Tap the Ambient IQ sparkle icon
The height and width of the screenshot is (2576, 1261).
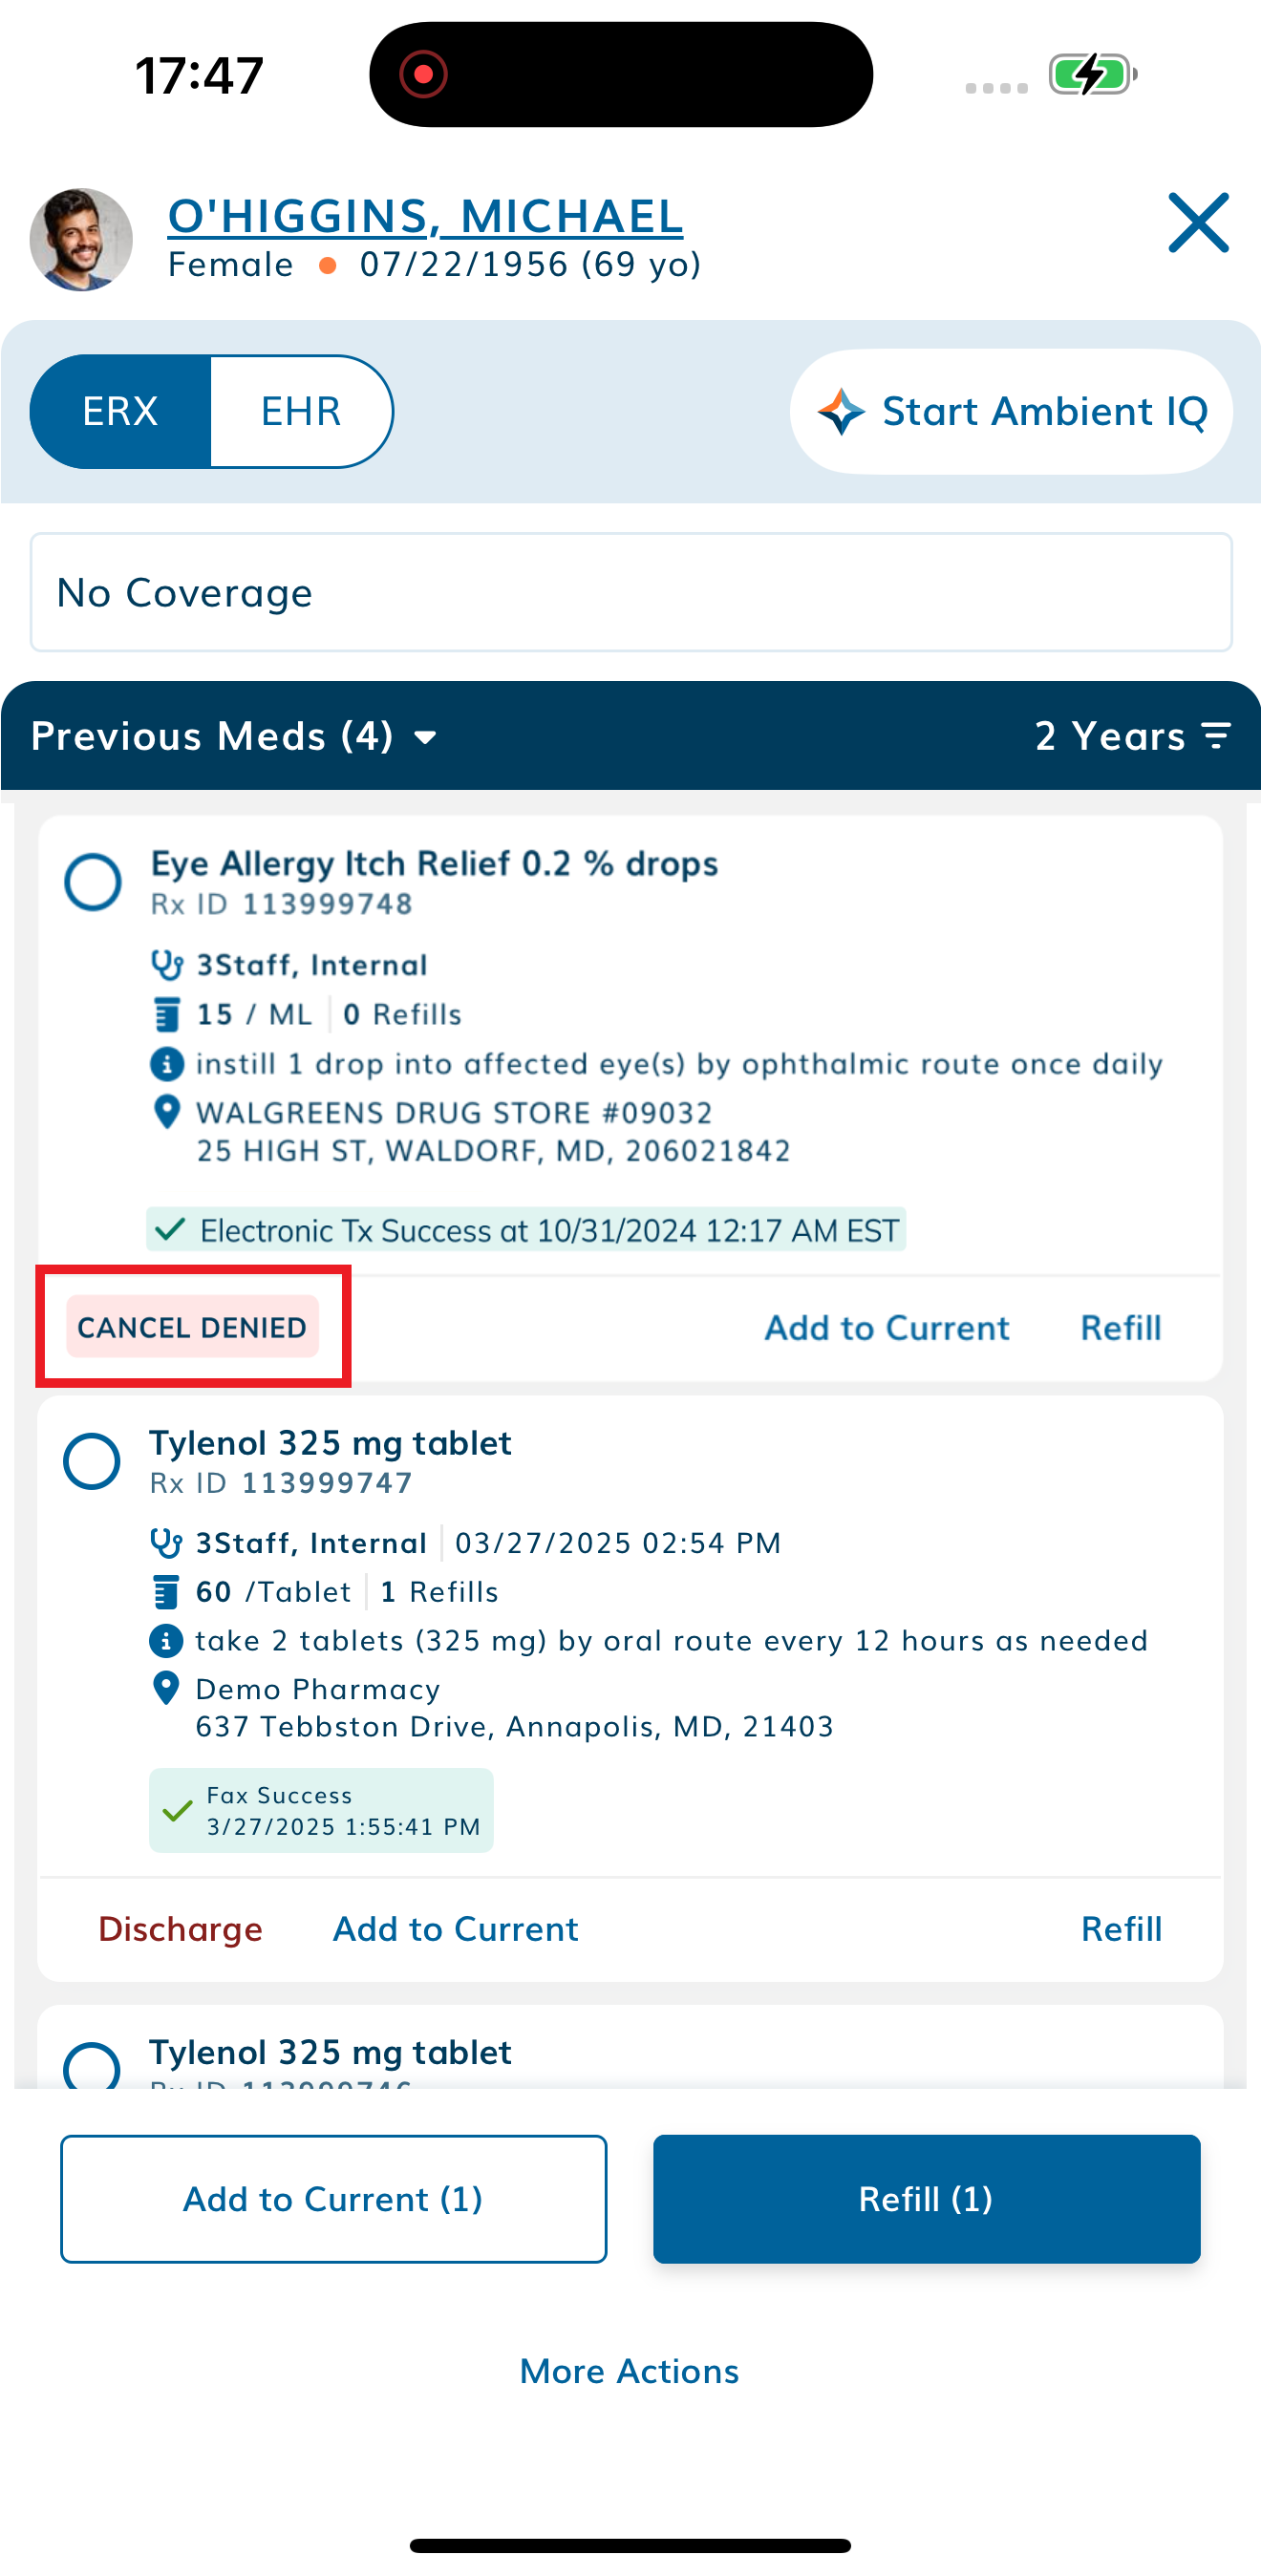click(x=841, y=412)
